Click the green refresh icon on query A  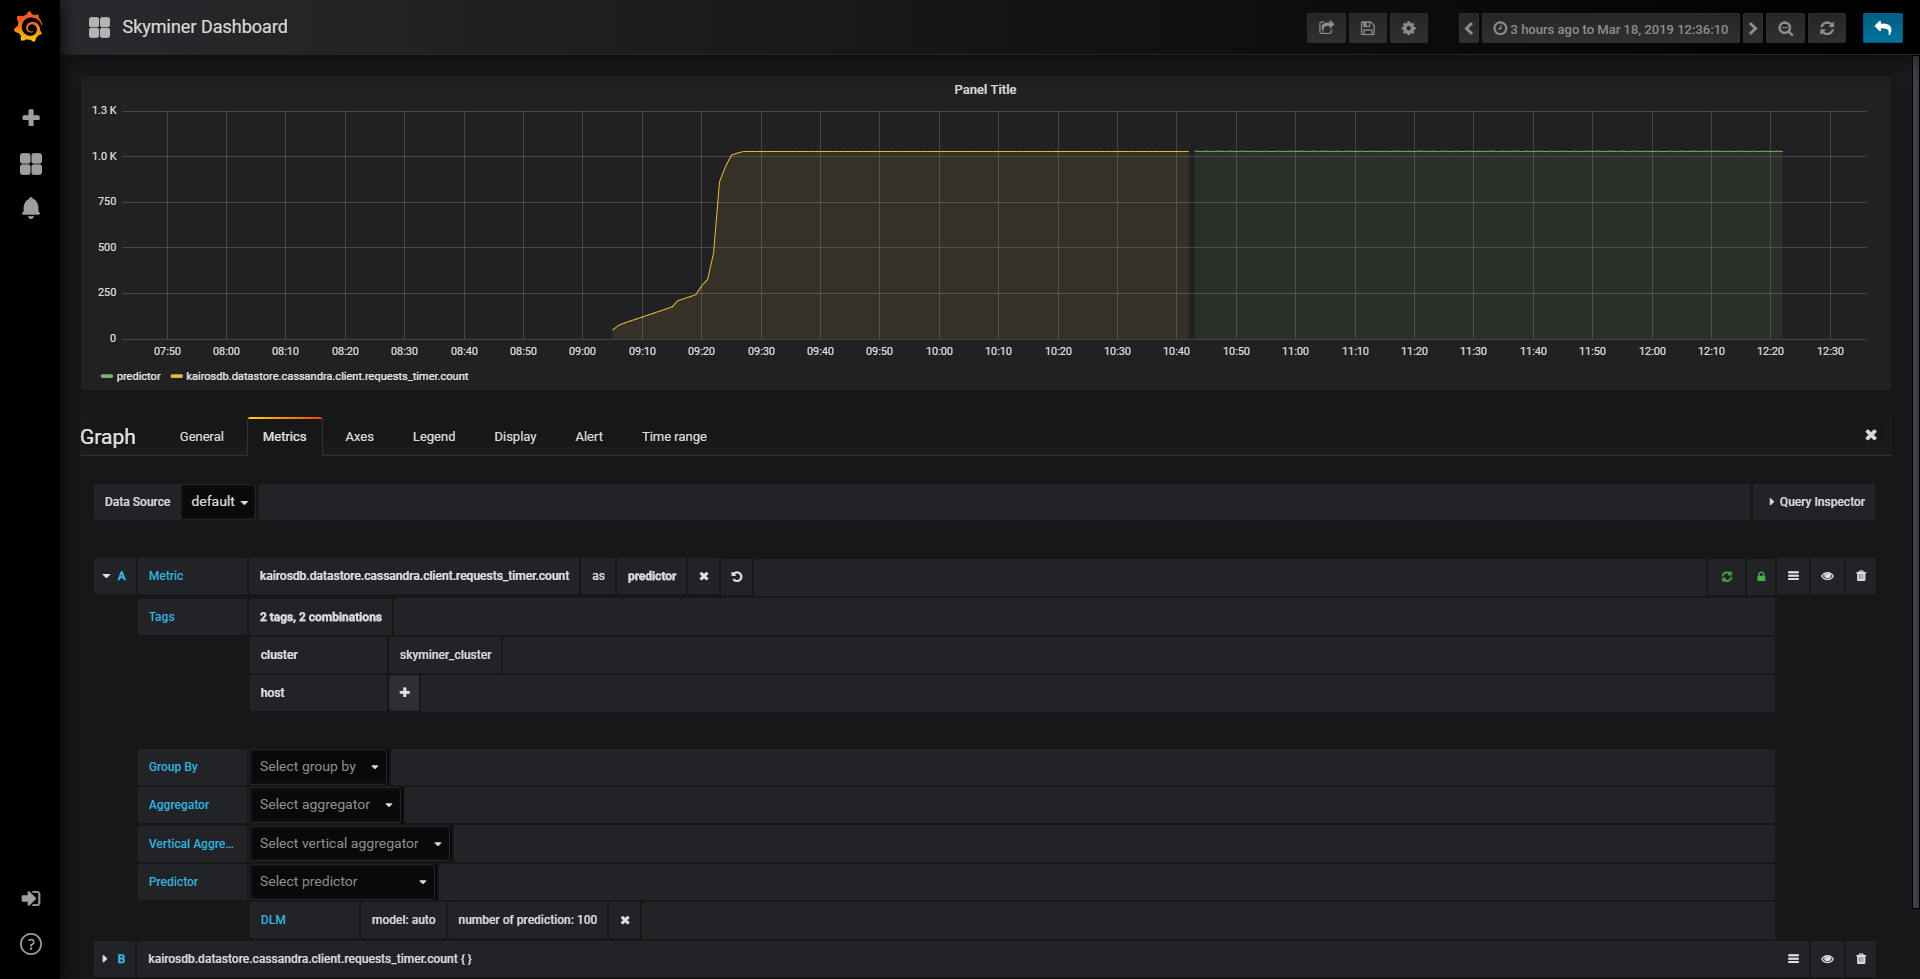click(x=1726, y=577)
